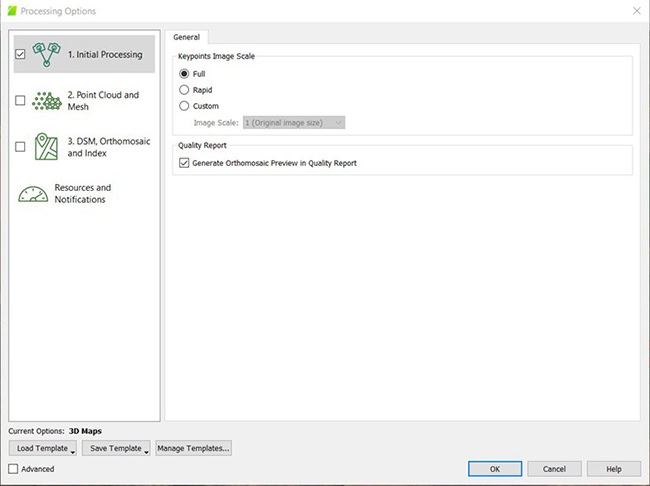Uncheck the Initial Processing step checkbox
The image size is (650, 486).
[20, 54]
